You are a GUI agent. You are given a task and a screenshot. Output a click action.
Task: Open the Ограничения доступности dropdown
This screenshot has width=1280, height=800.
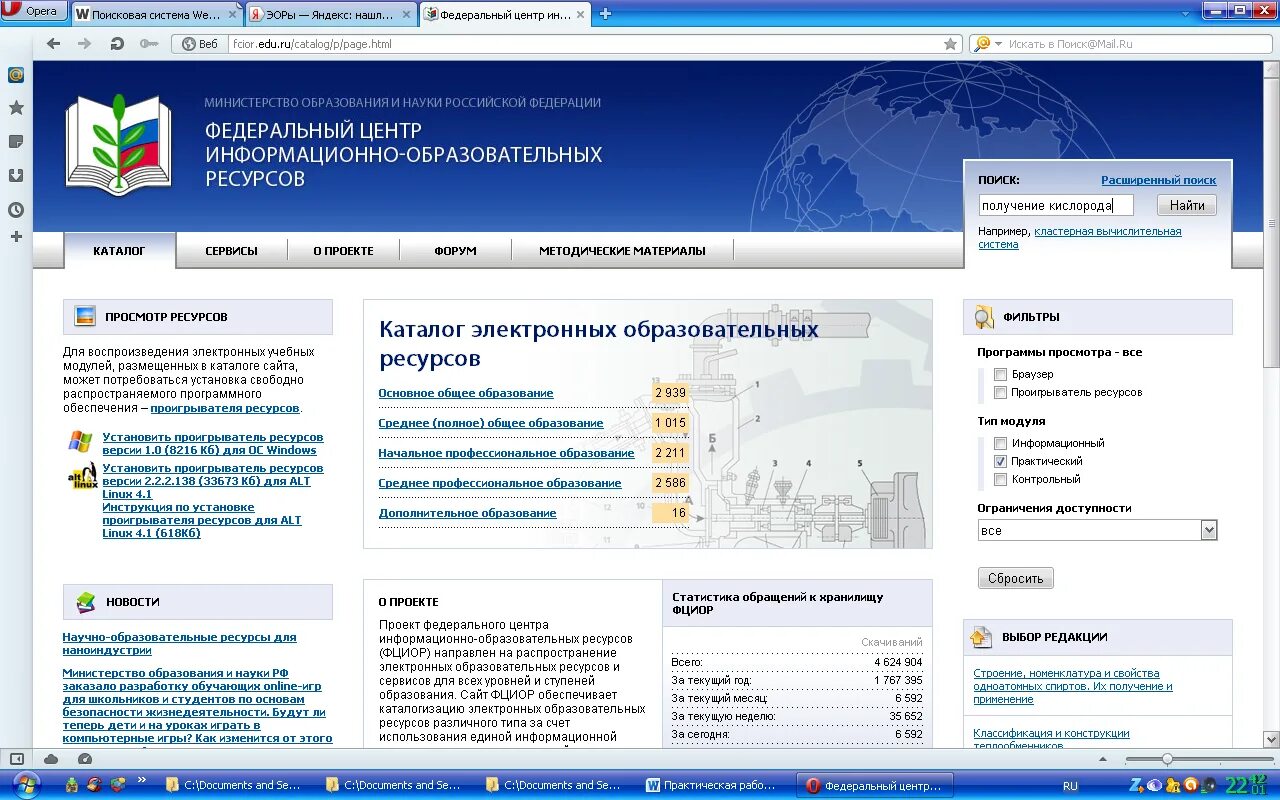1097,530
